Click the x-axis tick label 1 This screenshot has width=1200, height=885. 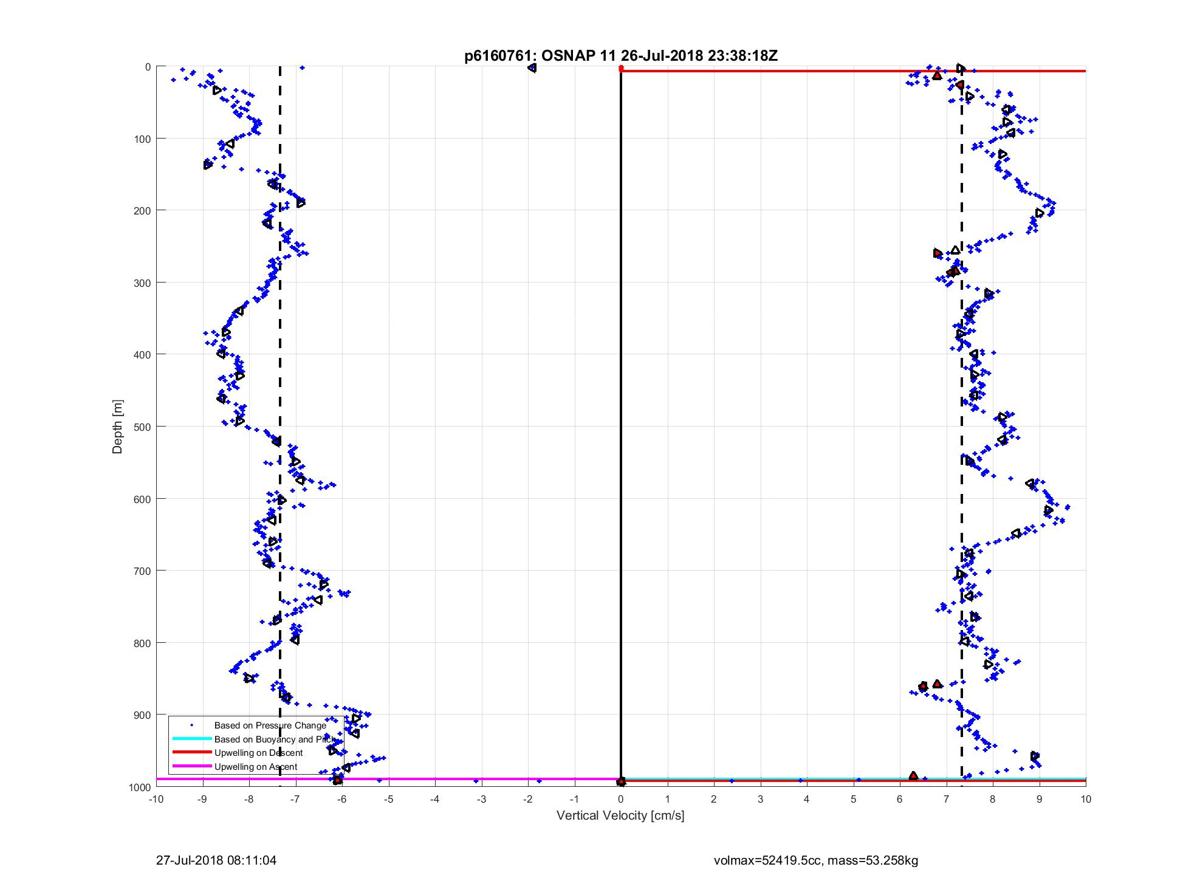667,799
